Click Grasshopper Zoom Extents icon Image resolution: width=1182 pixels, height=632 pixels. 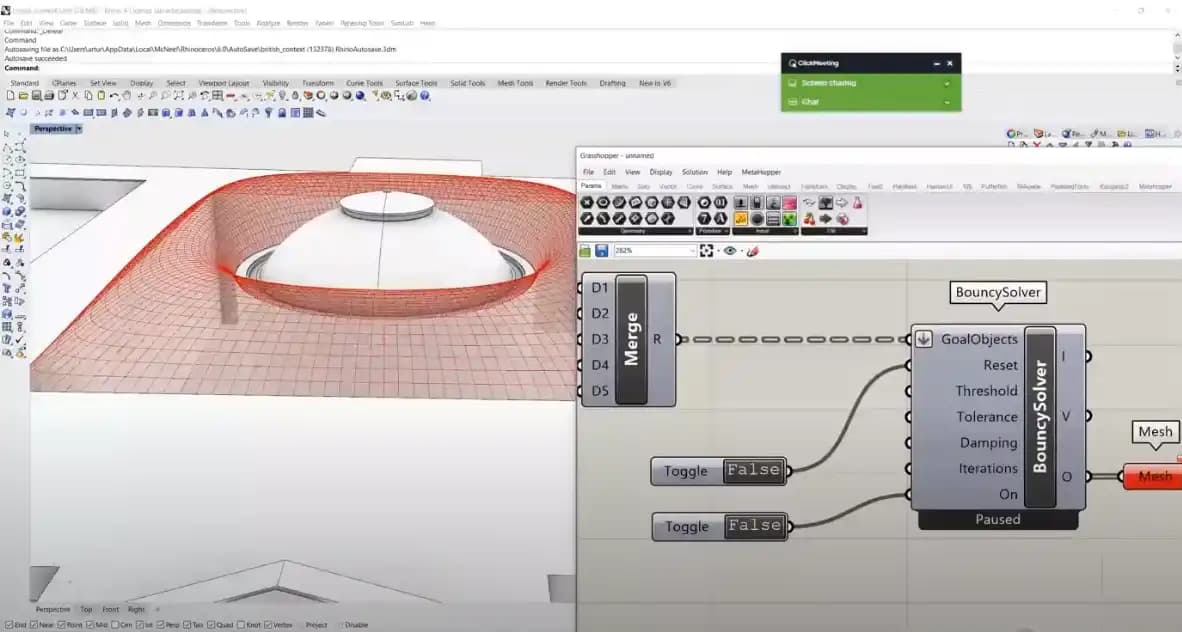pyautogui.click(x=706, y=250)
